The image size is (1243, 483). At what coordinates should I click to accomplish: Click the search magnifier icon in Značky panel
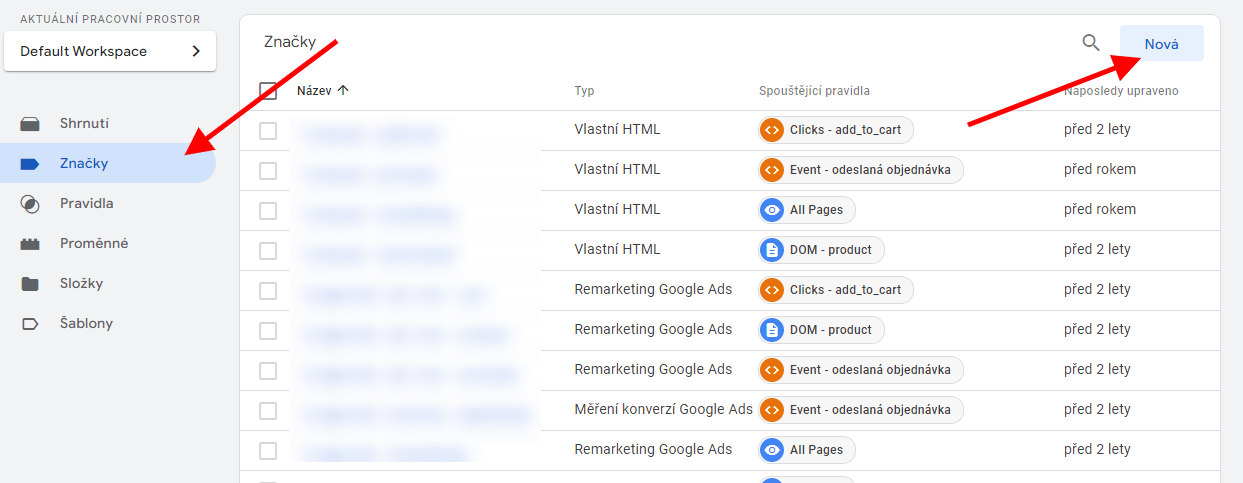(1091, 43)
